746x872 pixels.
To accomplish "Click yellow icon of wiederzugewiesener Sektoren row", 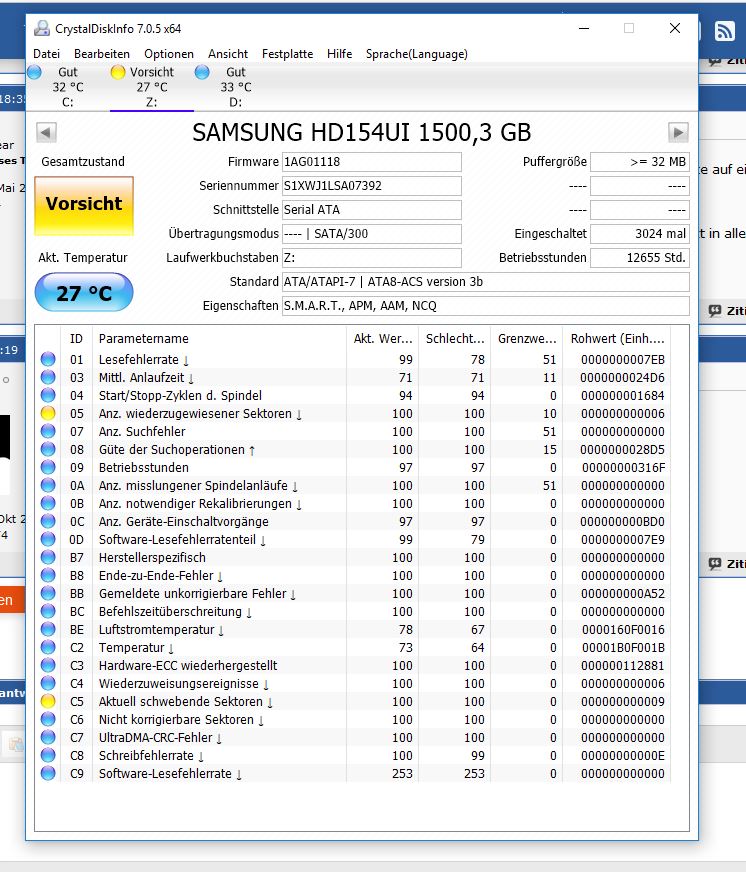I will [x=48, y=413].
